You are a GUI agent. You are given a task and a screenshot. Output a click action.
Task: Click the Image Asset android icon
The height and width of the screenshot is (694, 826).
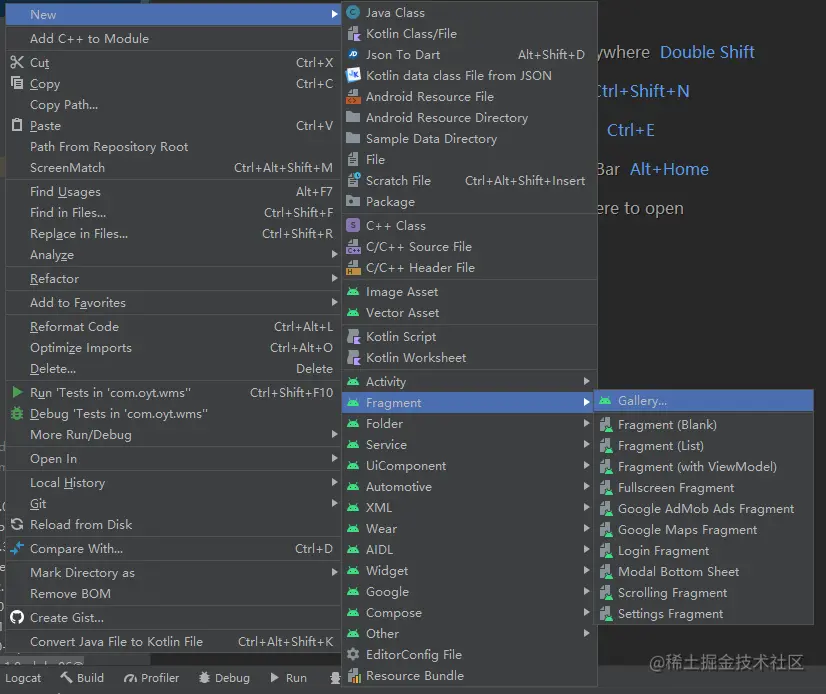point(353,291)
